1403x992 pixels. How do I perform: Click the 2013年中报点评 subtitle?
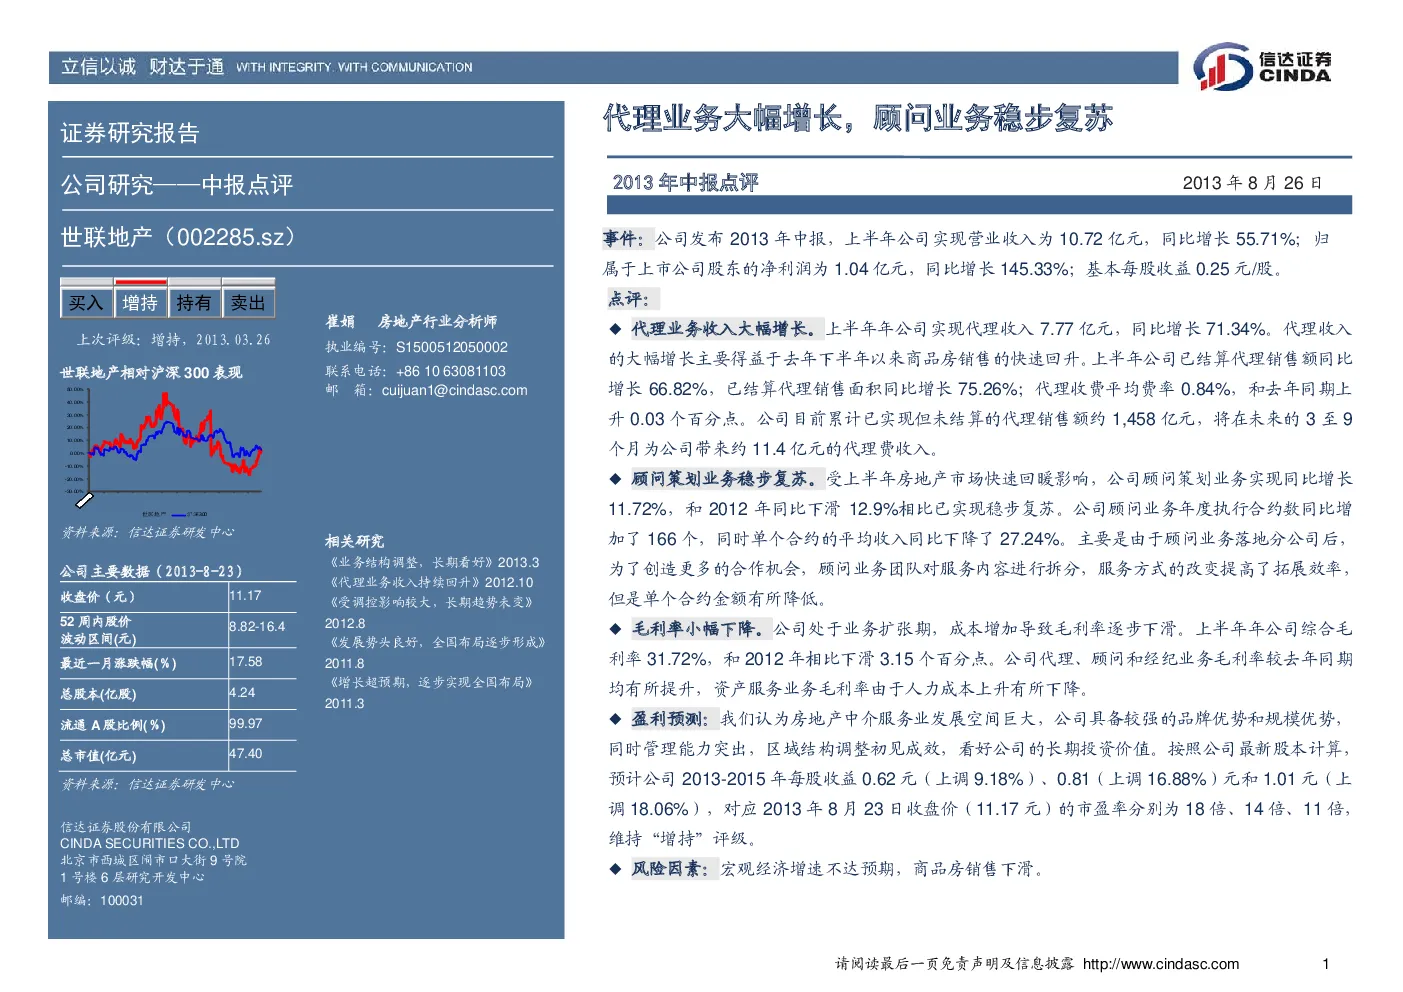685,182
